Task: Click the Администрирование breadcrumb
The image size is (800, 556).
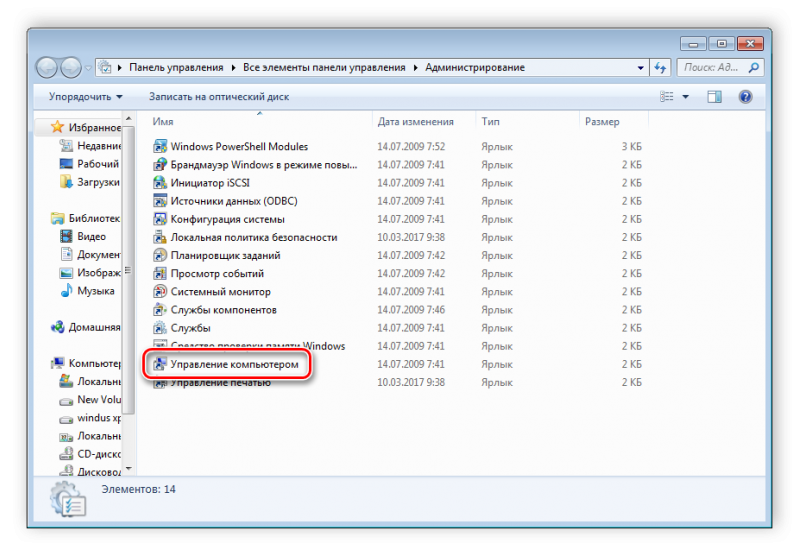Action: pyautogui.click(x=475, y=67)
